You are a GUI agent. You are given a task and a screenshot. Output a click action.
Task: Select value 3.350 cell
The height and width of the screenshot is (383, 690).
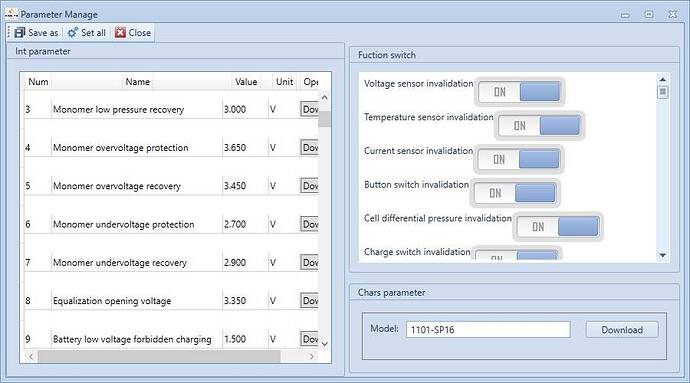(x=235, y=301)
